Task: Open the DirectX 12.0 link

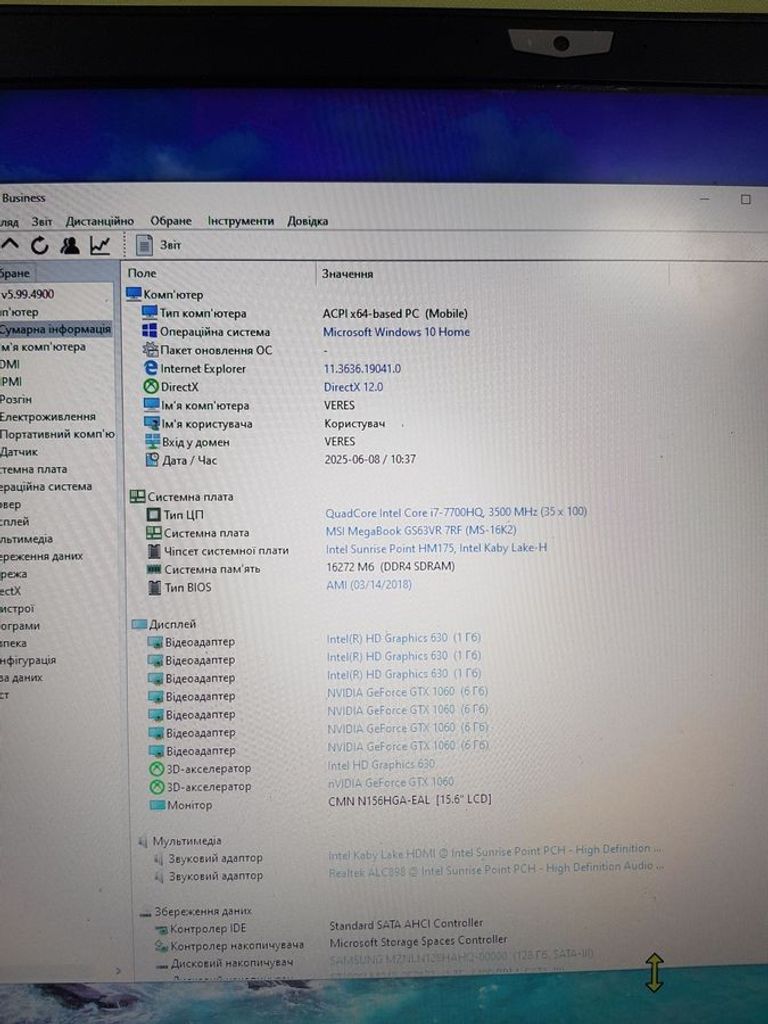Action: tap(353, 387)
